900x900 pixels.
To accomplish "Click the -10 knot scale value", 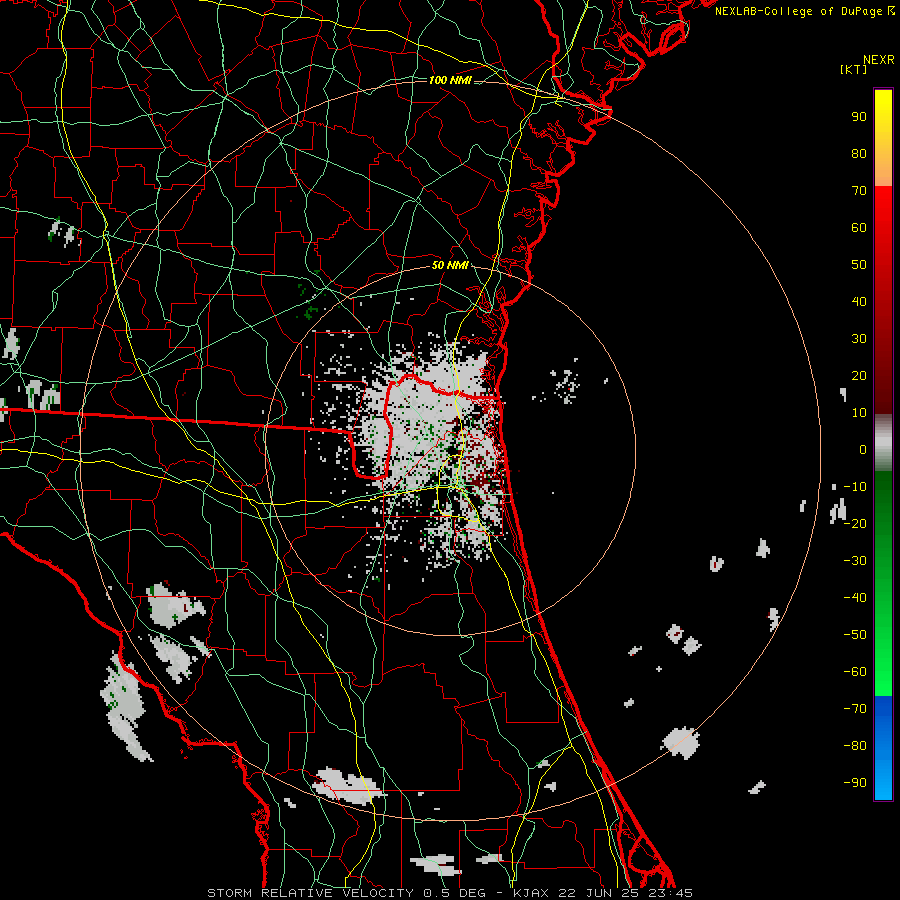I will pos(855,487).
